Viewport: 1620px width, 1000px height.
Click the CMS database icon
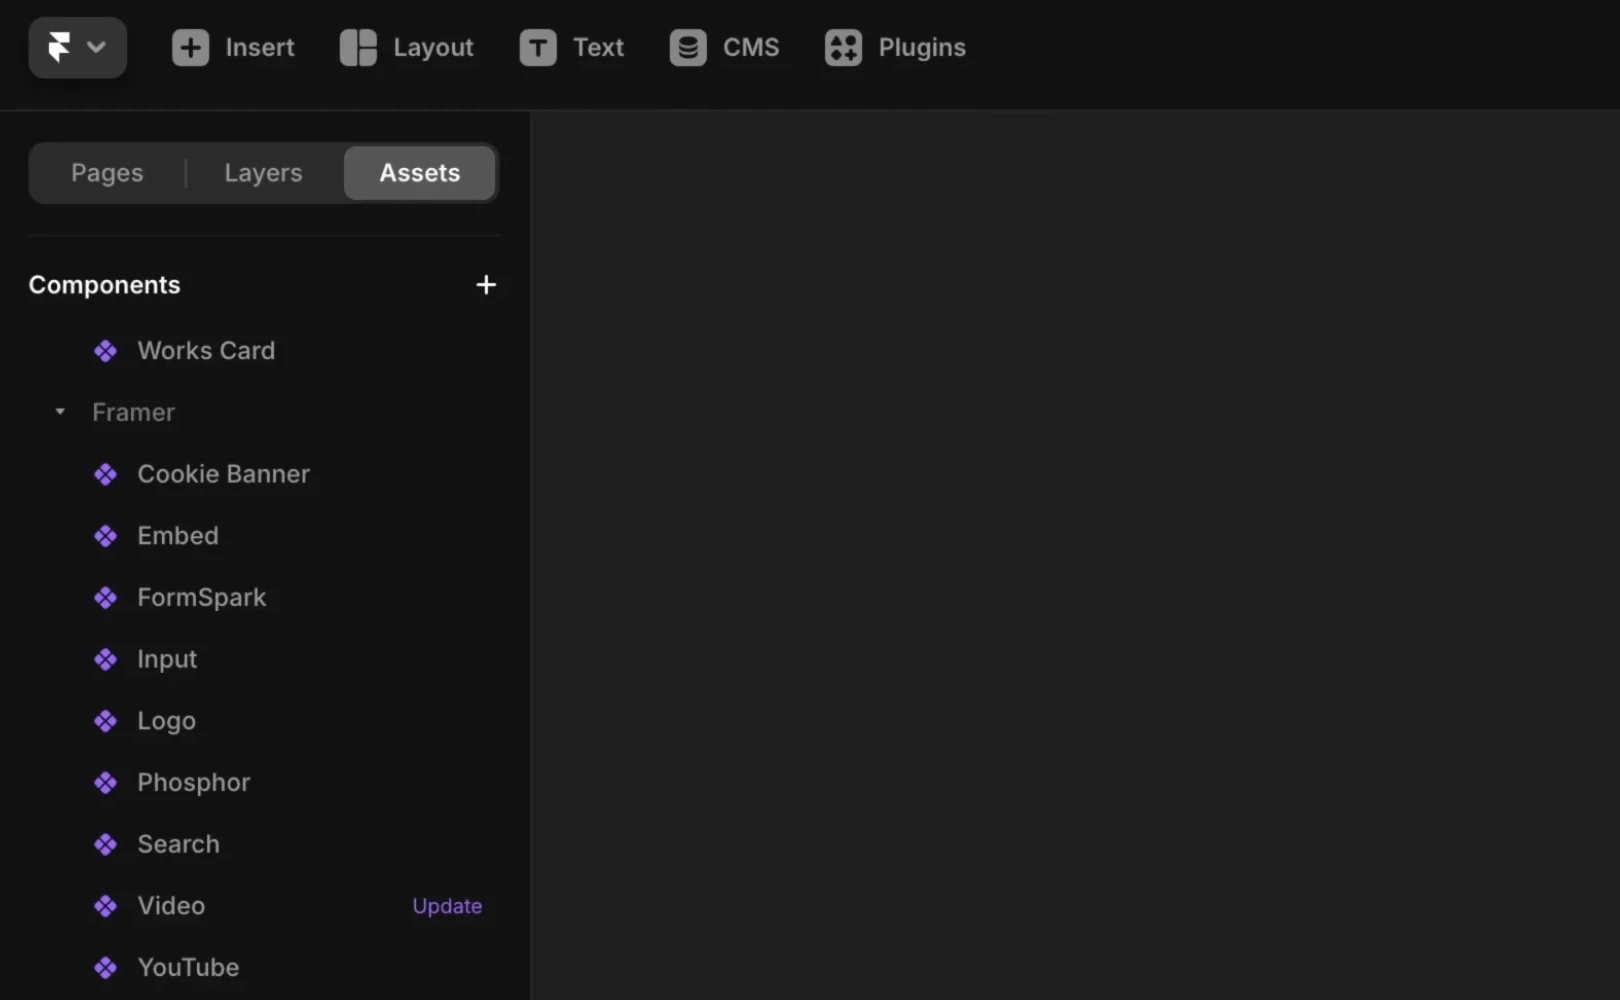point(688,47)
